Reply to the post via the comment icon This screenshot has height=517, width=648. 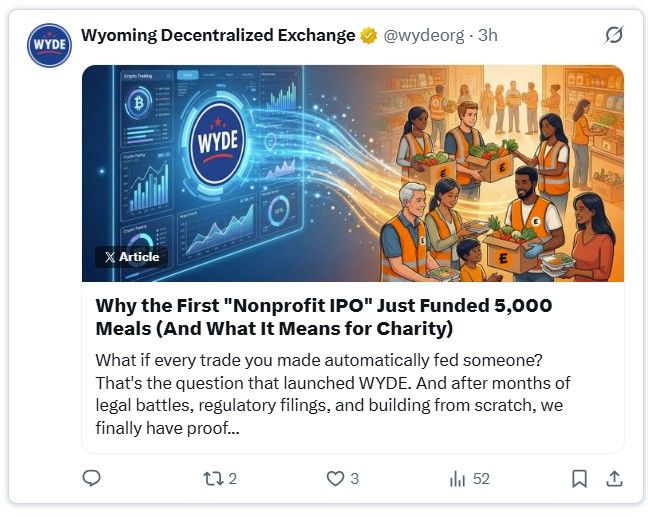pyautogui.click(x=92, y=479)
